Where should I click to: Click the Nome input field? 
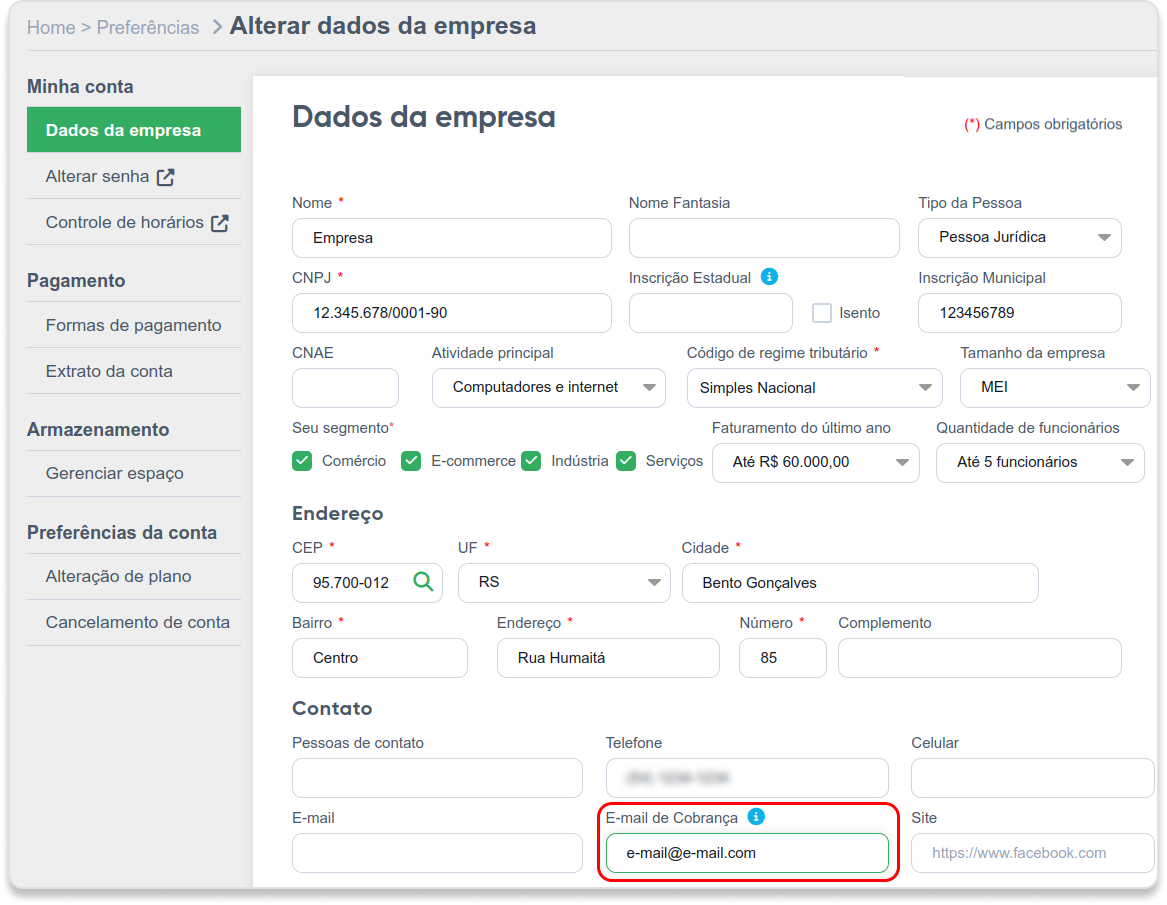(x=452, y=238)
